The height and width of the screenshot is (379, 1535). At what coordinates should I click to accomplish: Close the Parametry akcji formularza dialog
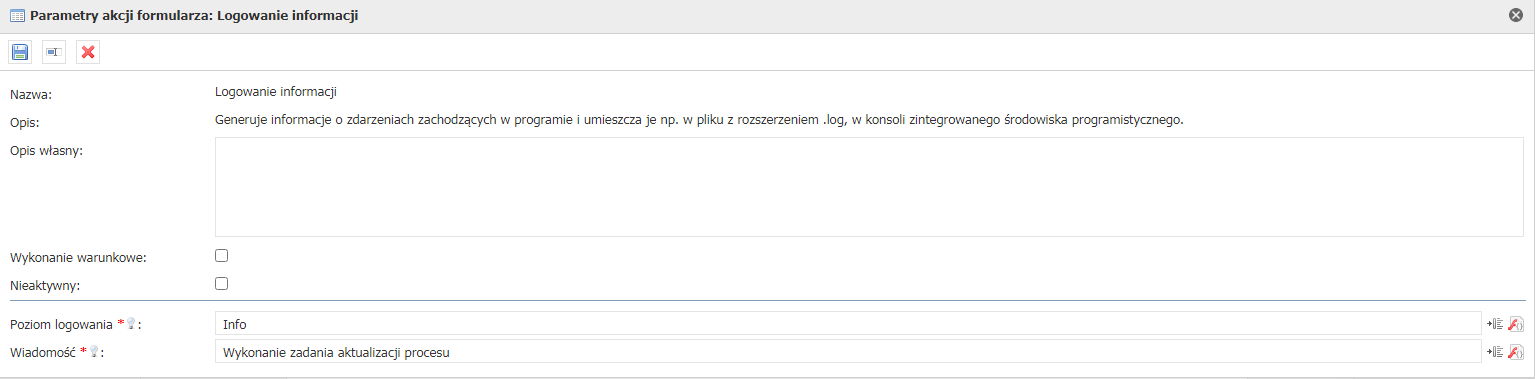coord(1516,16)
